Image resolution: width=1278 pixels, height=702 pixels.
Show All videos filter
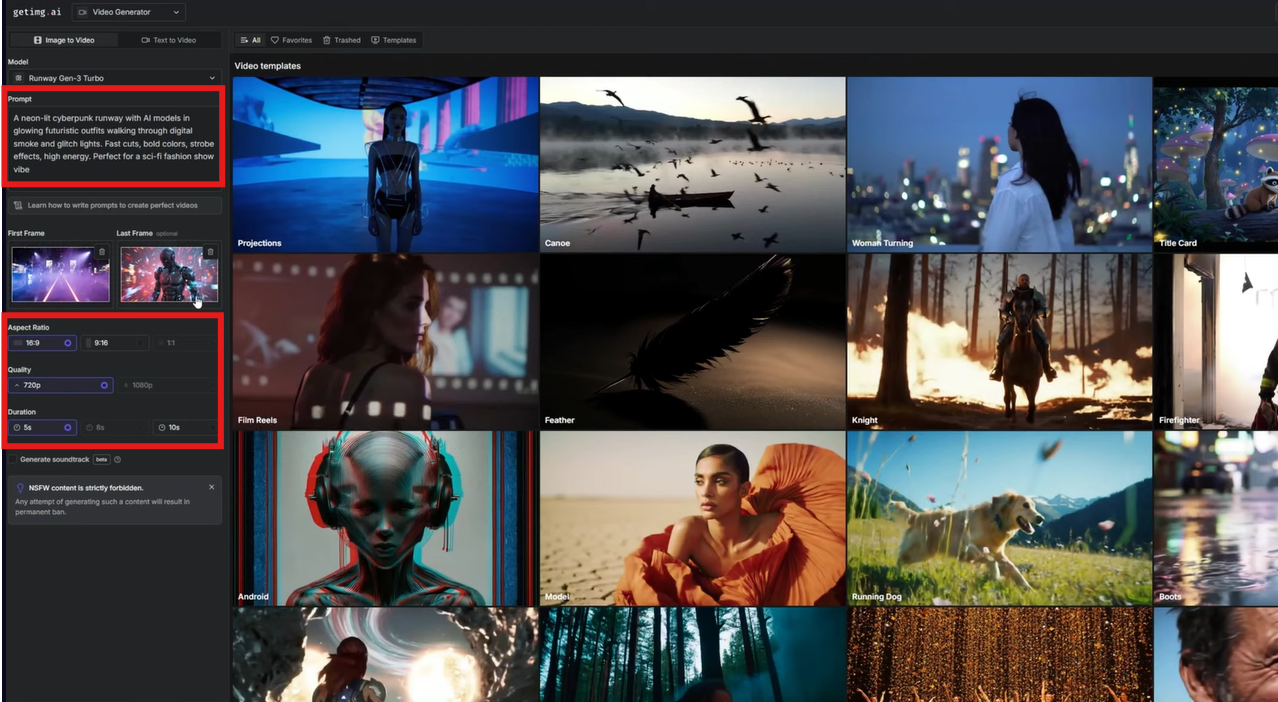[x=250, y=40]
